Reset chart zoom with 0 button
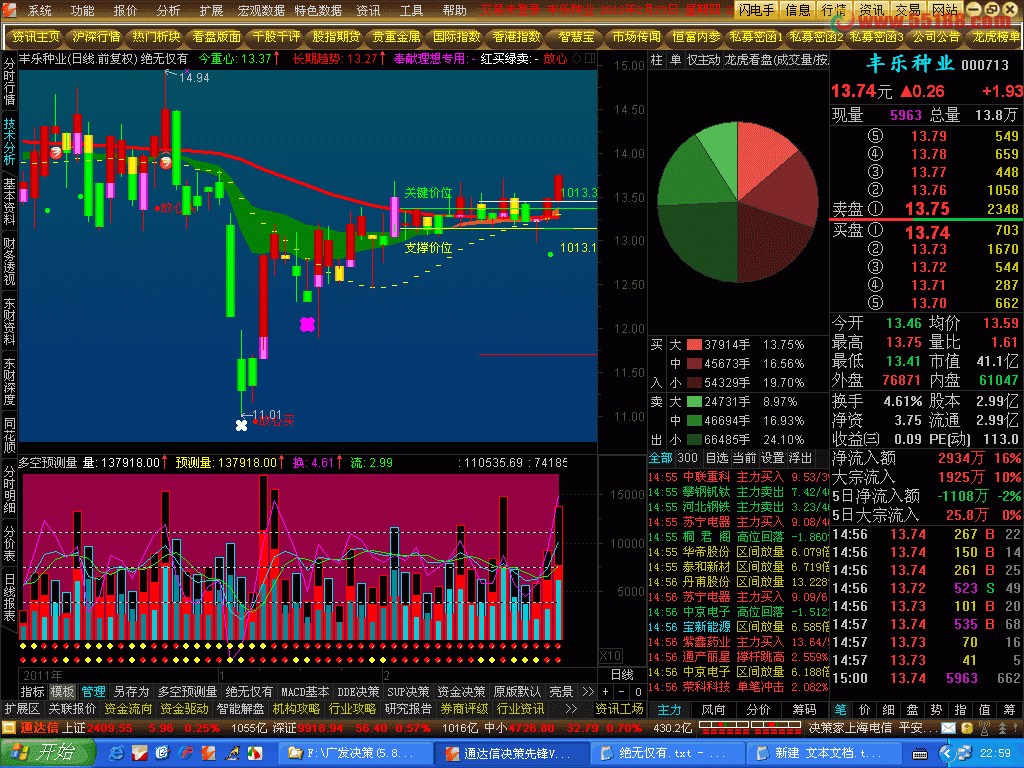The width and height of the screenshot is (1024, 768). point(638,692)
